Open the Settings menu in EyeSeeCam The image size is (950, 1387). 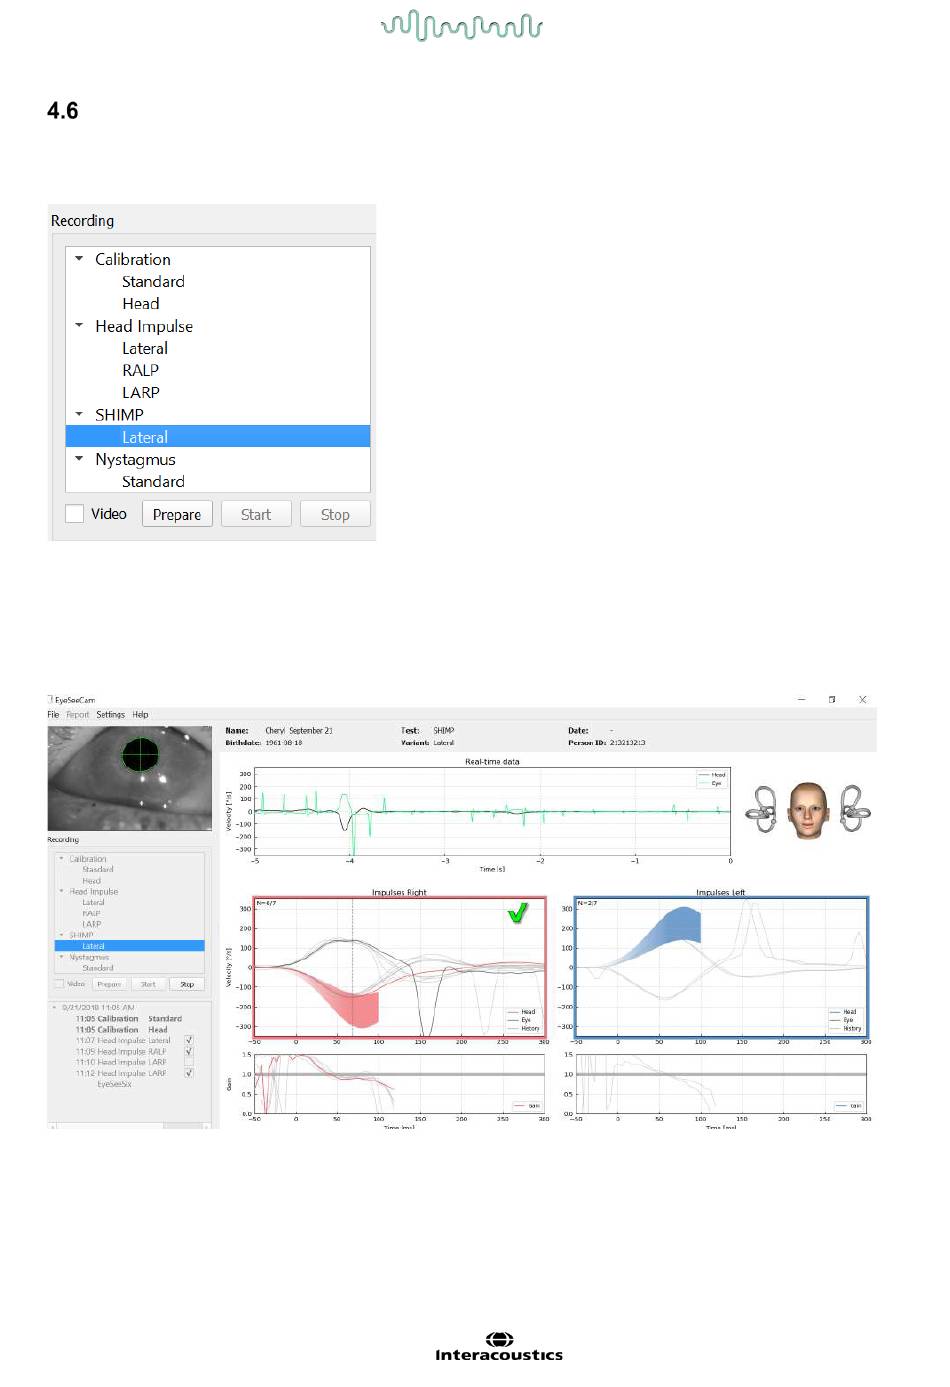110,714
